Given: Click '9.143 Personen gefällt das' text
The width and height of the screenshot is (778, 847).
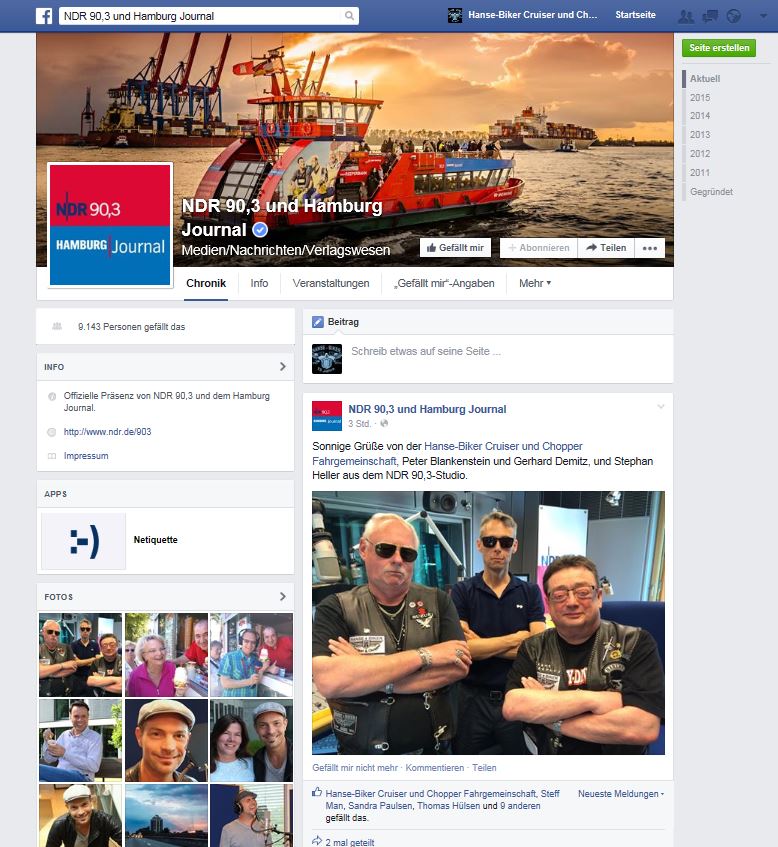Looking at the screenshot, I should (131, 327).
